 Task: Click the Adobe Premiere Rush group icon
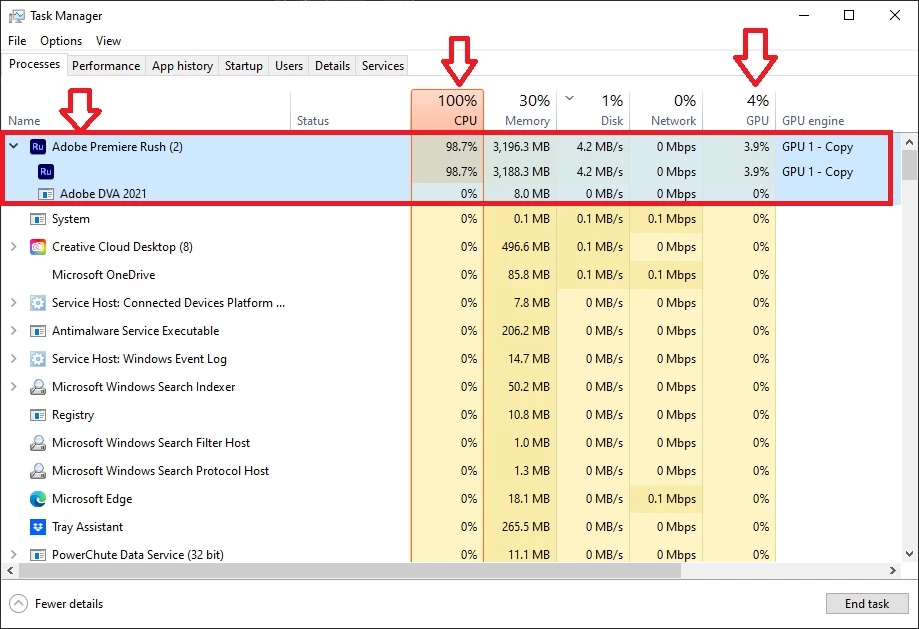(x=38, y=147)
